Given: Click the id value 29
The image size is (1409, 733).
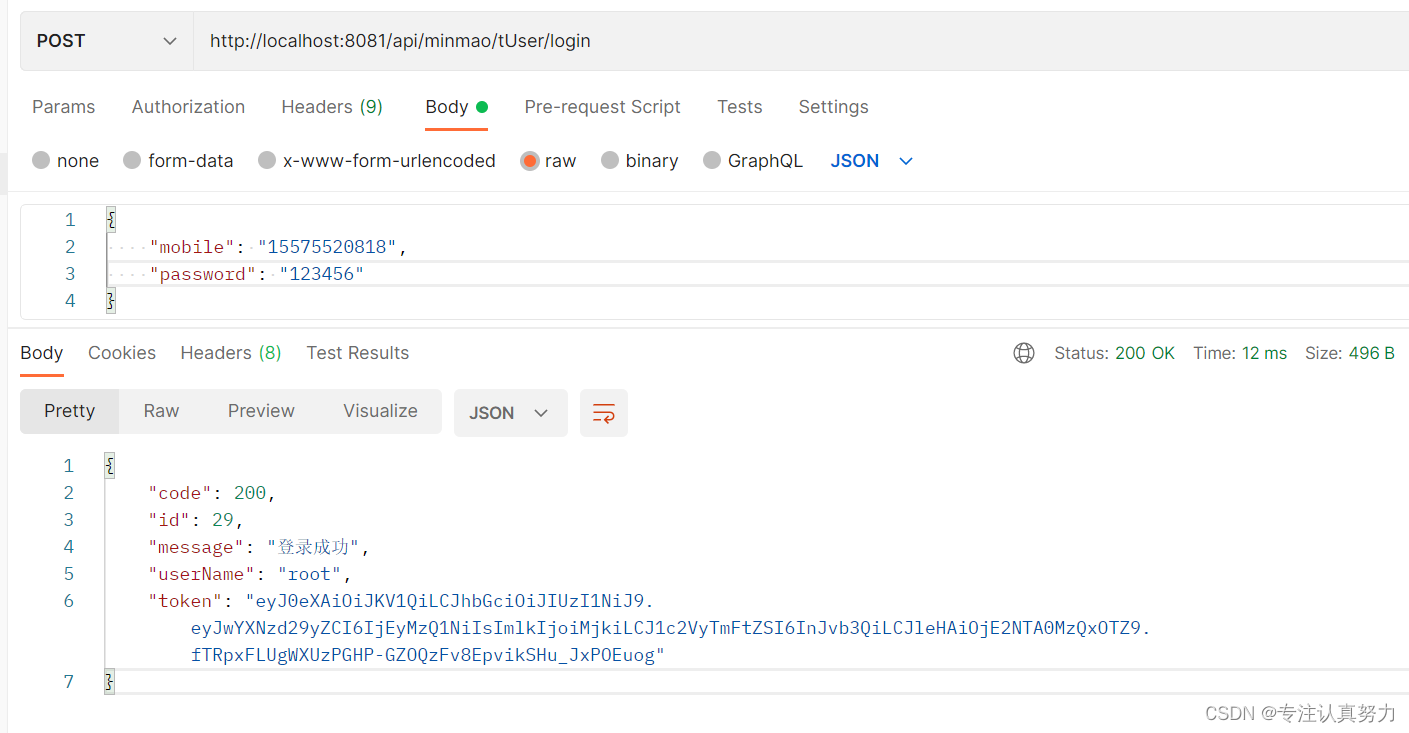Looking at the screenshot, I should tap(223, 520).
